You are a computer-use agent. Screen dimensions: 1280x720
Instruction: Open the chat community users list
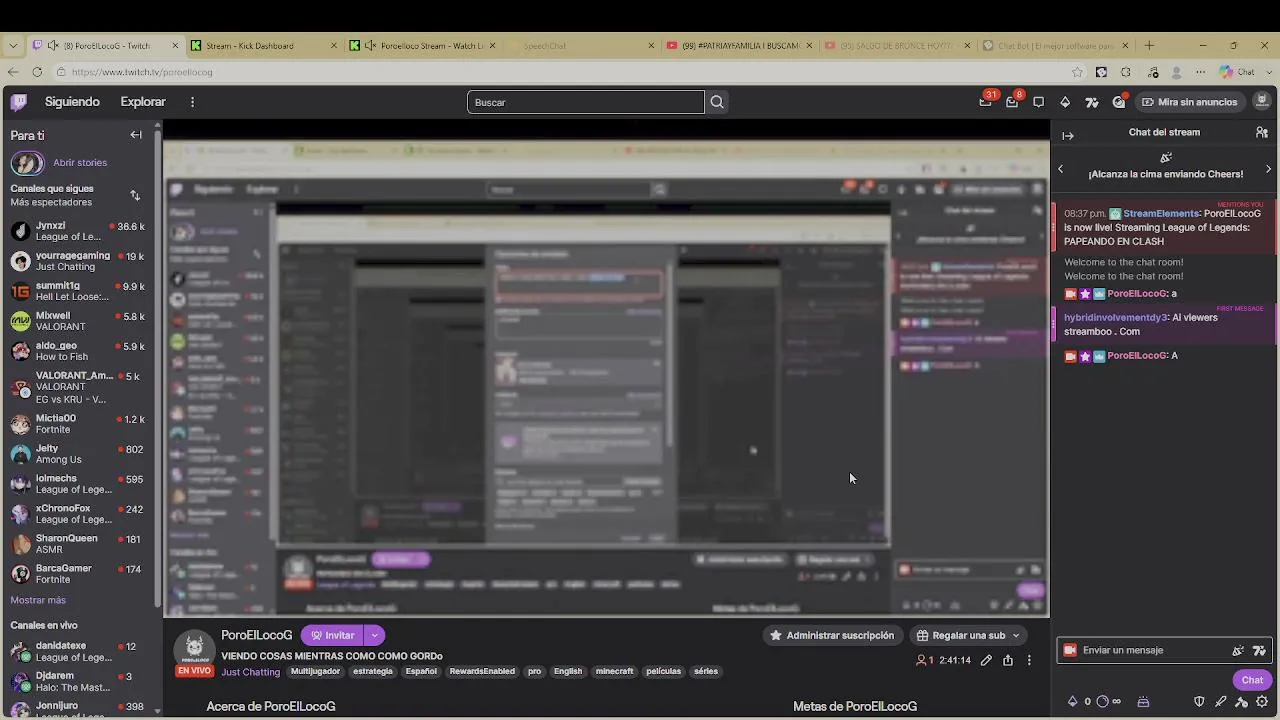pos(1262,132)
